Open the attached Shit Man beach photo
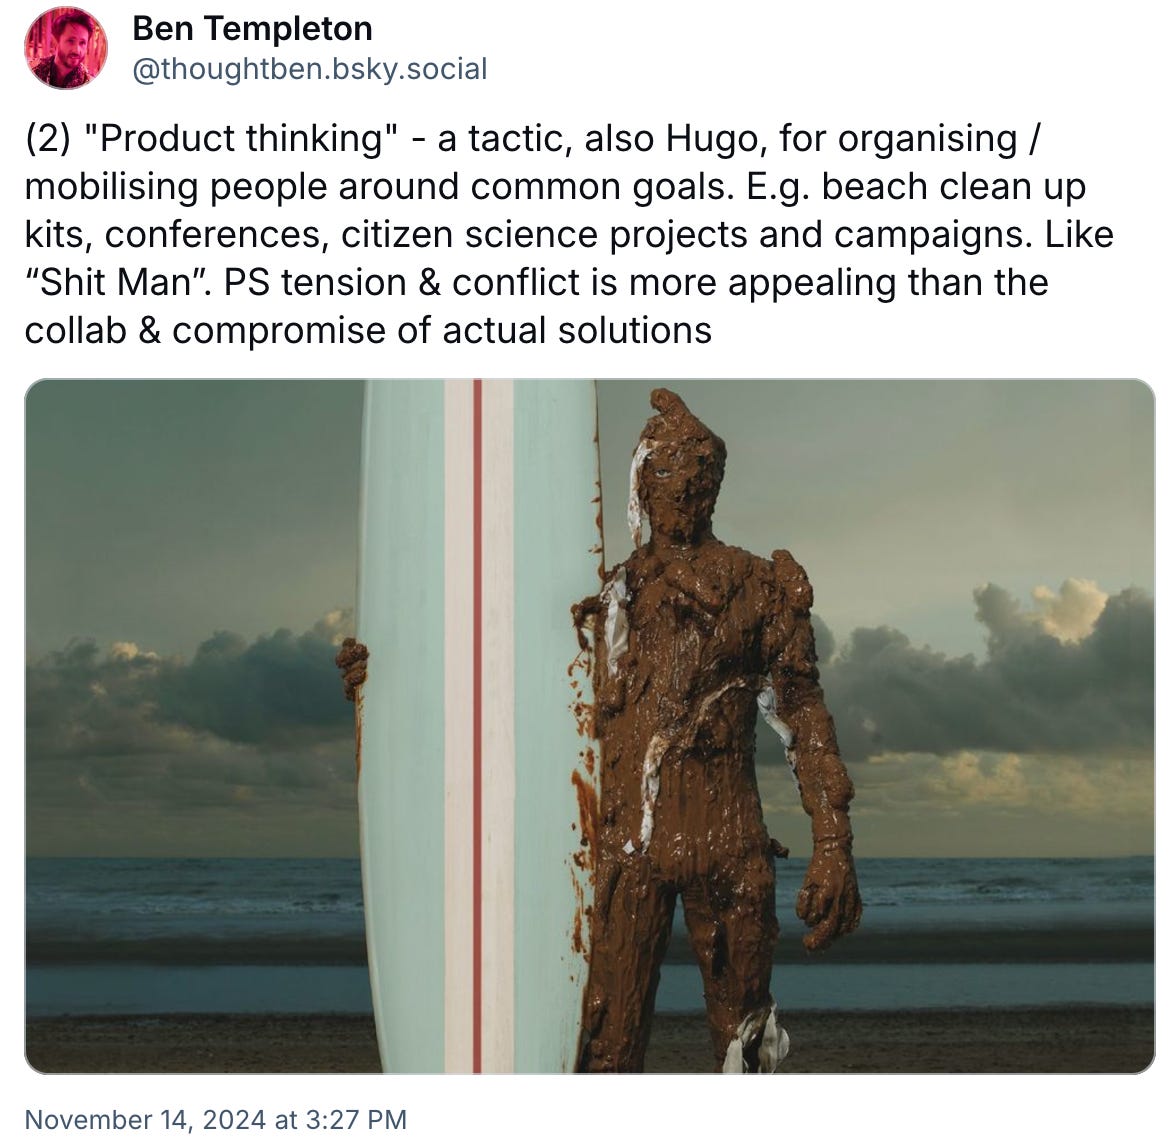 point(589,726)
